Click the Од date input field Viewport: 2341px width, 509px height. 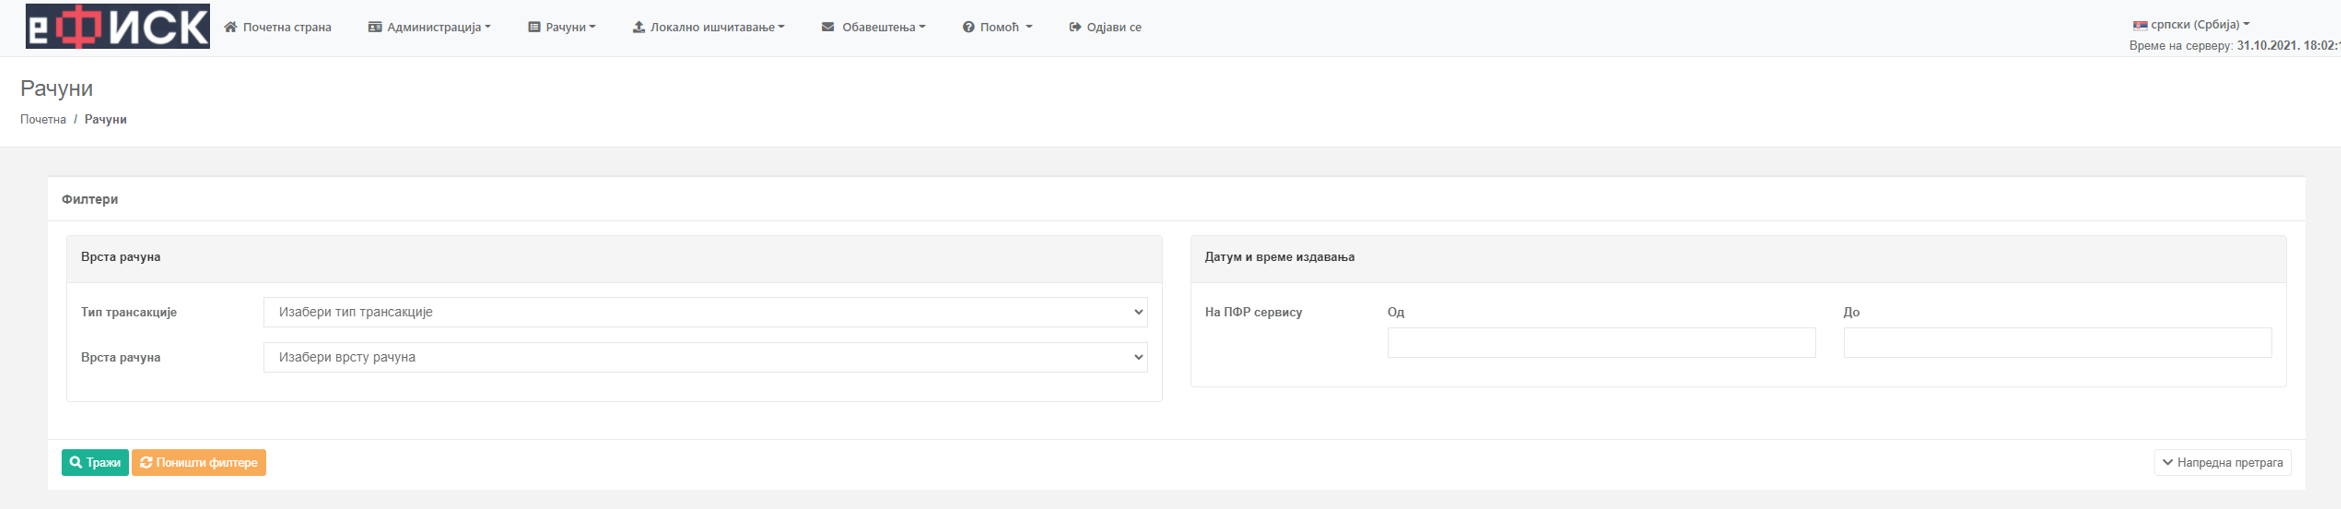click(x=1601, y=343)
